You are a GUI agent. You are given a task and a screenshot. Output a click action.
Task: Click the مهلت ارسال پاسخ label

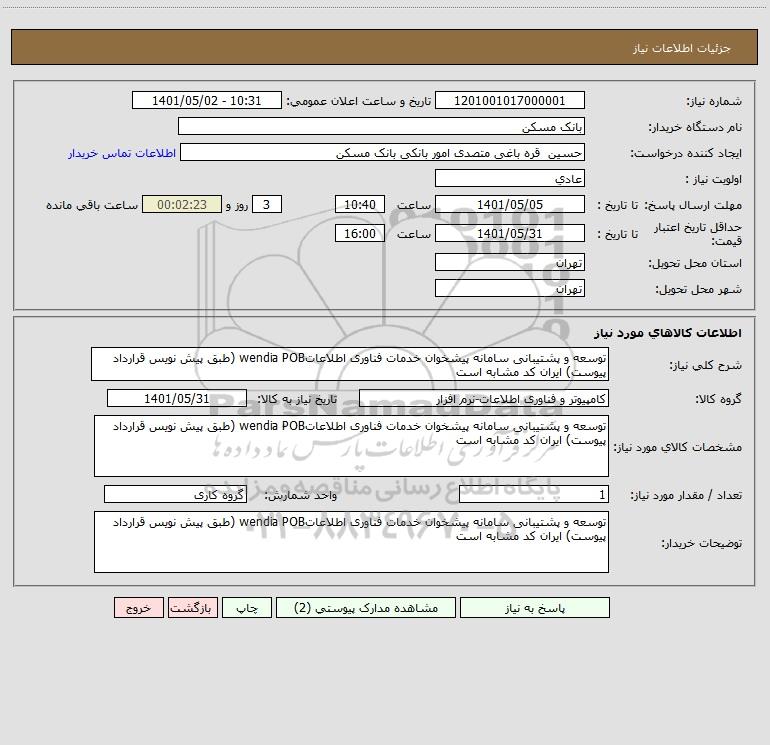693,205
